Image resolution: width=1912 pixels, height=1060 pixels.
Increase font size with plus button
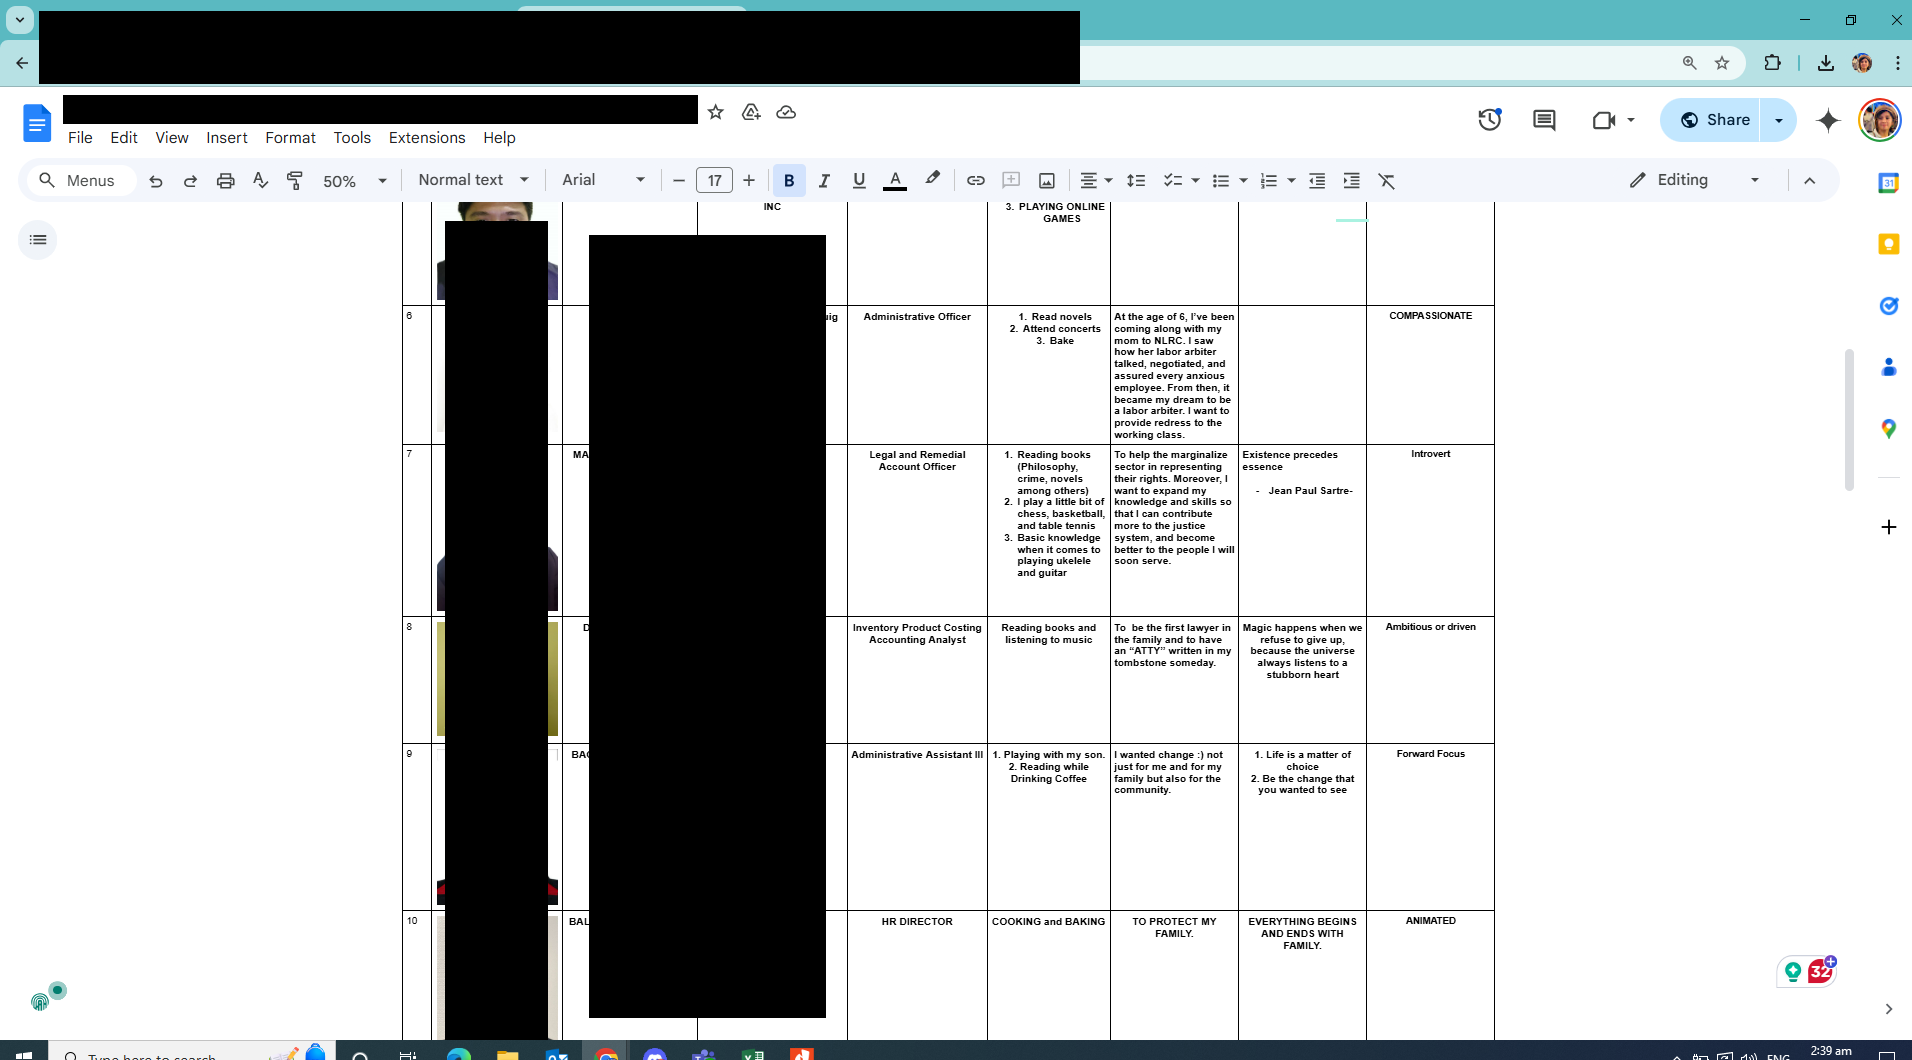749,181
